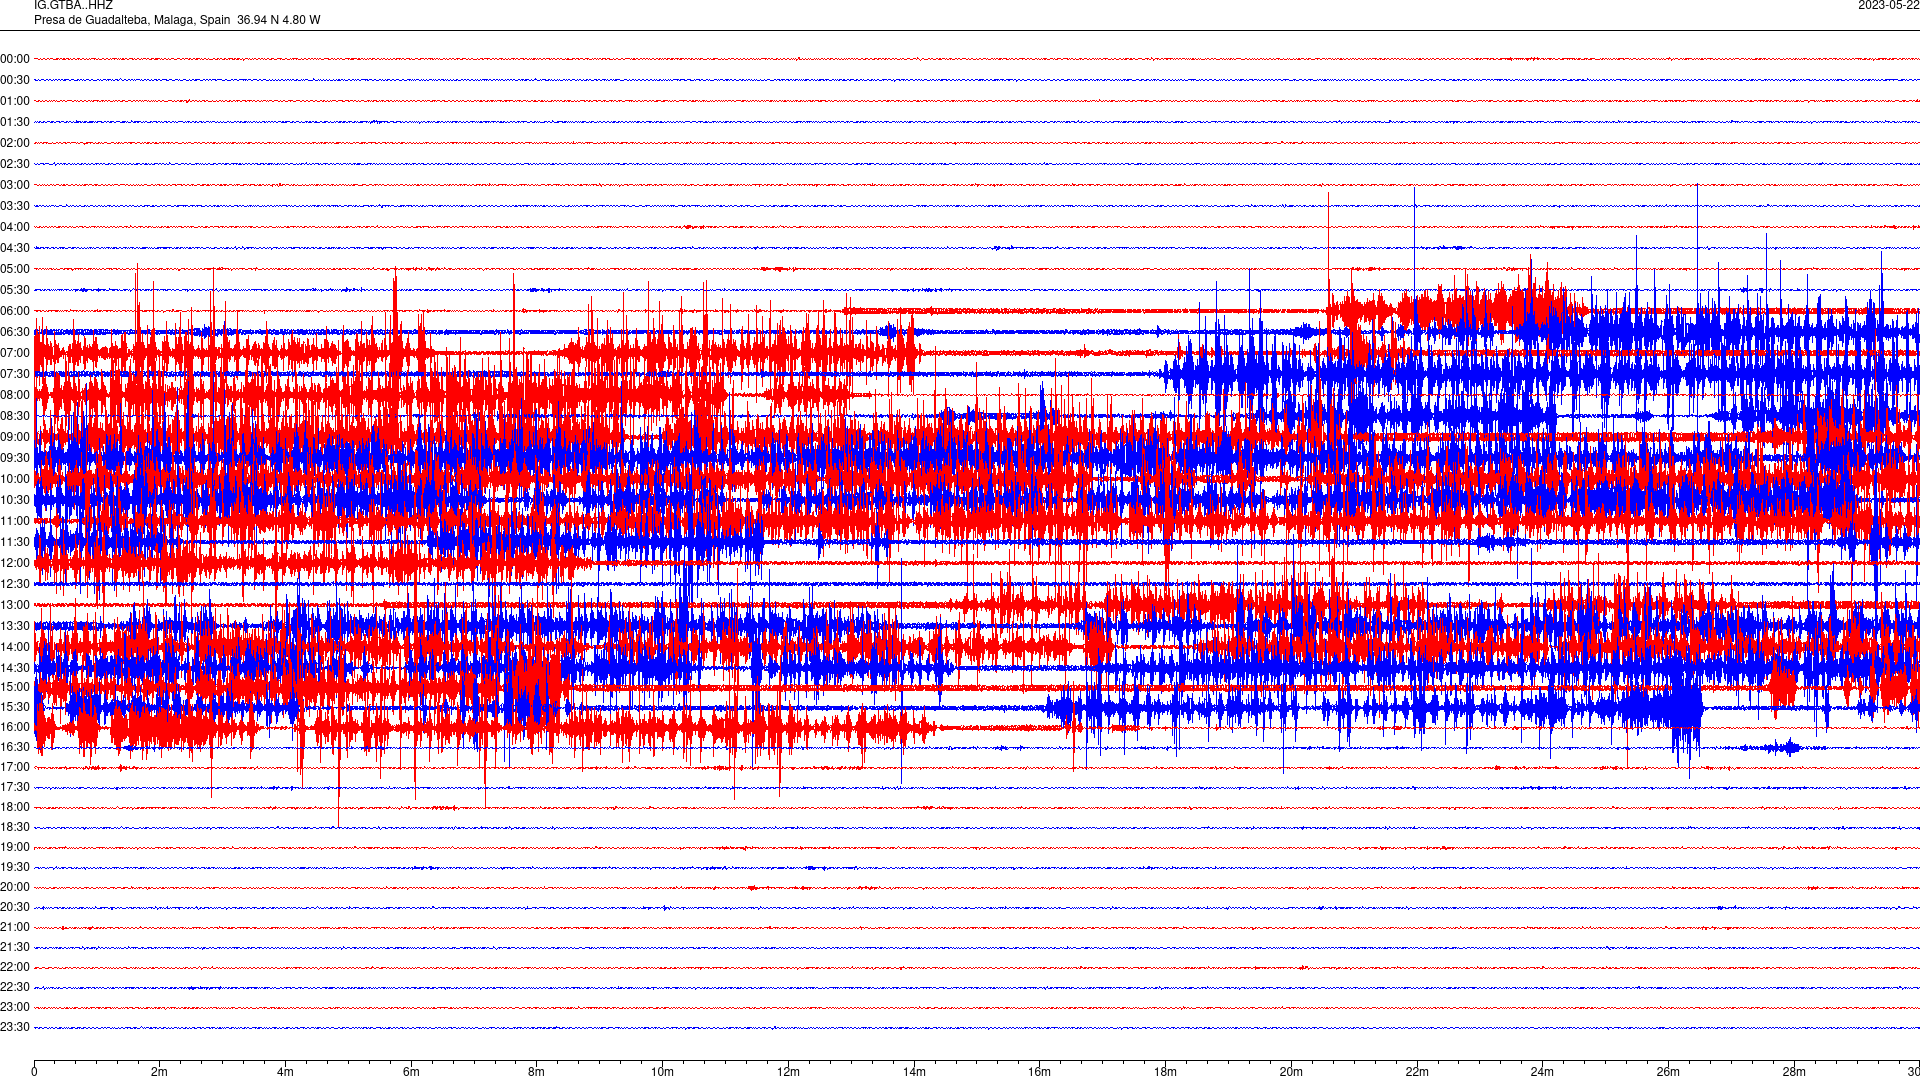Click the 14:00 time row label

pos(15,647)
